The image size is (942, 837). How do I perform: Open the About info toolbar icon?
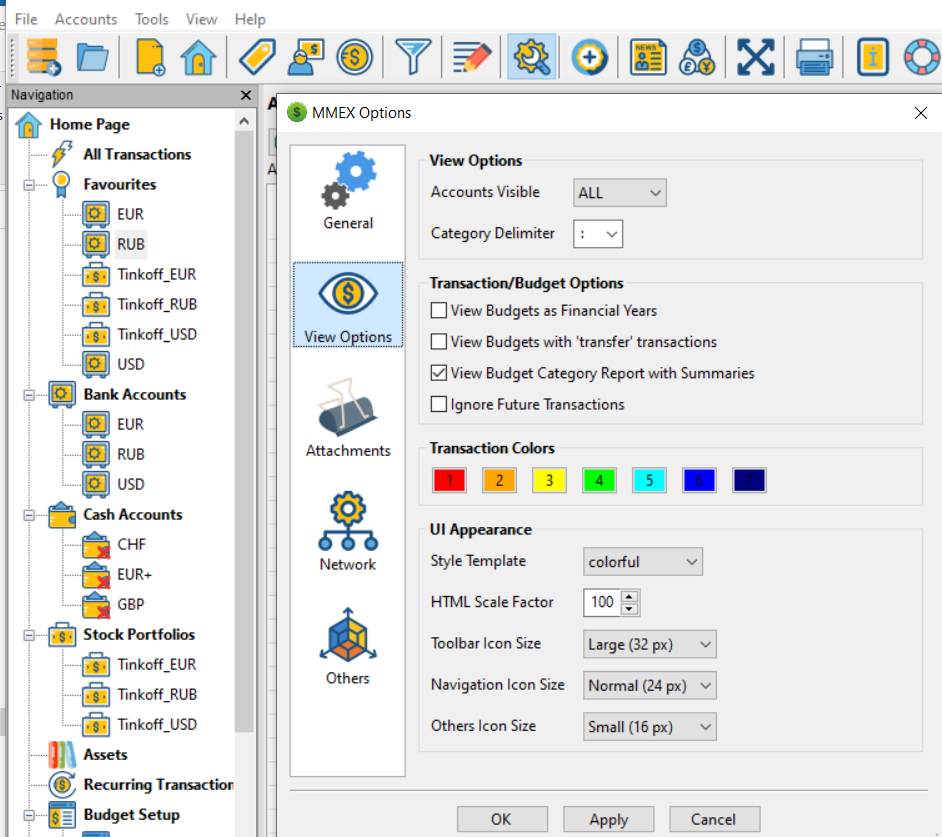click(x=872, y=57)
